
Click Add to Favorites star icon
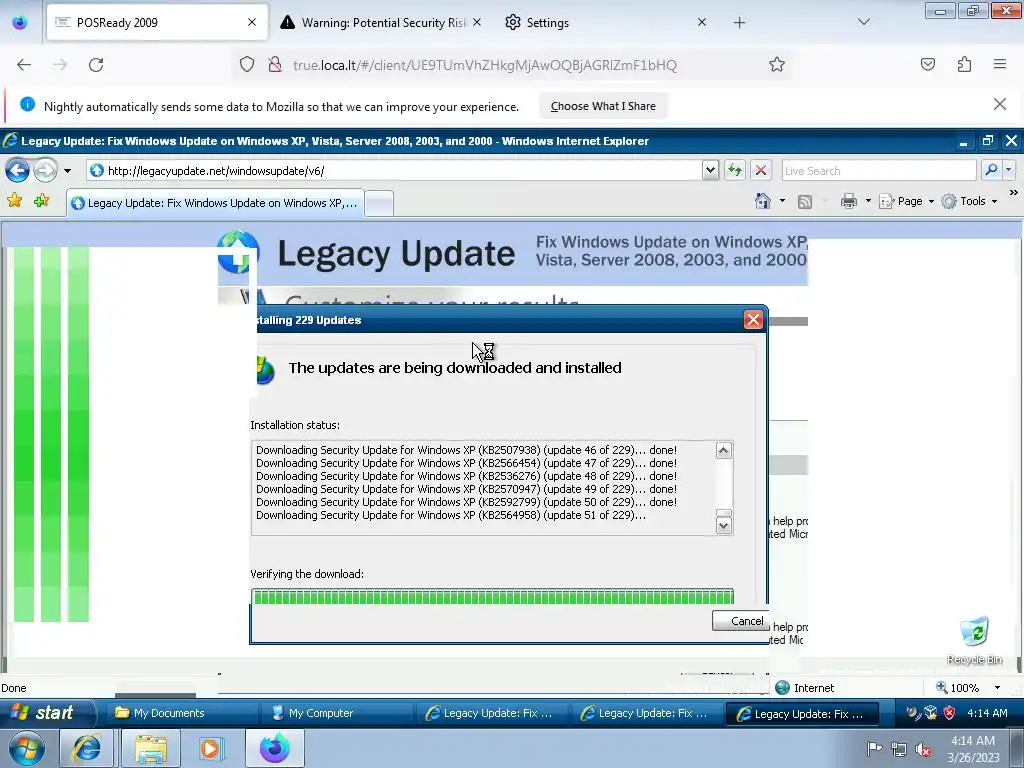coord(41,200)
